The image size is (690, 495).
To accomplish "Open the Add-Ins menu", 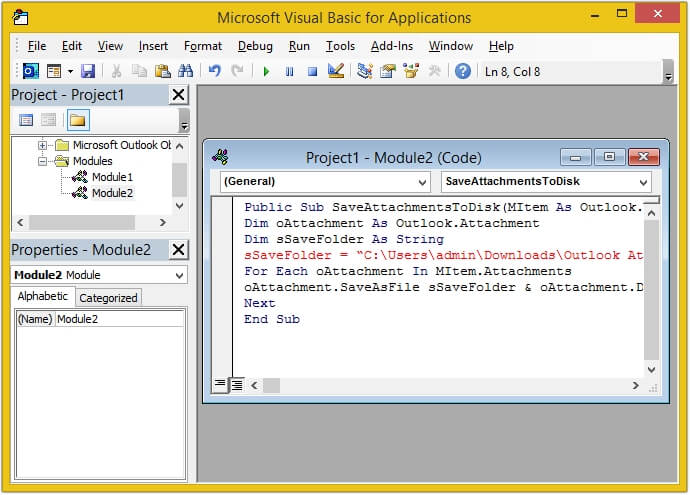I will (x=392, y=46).
